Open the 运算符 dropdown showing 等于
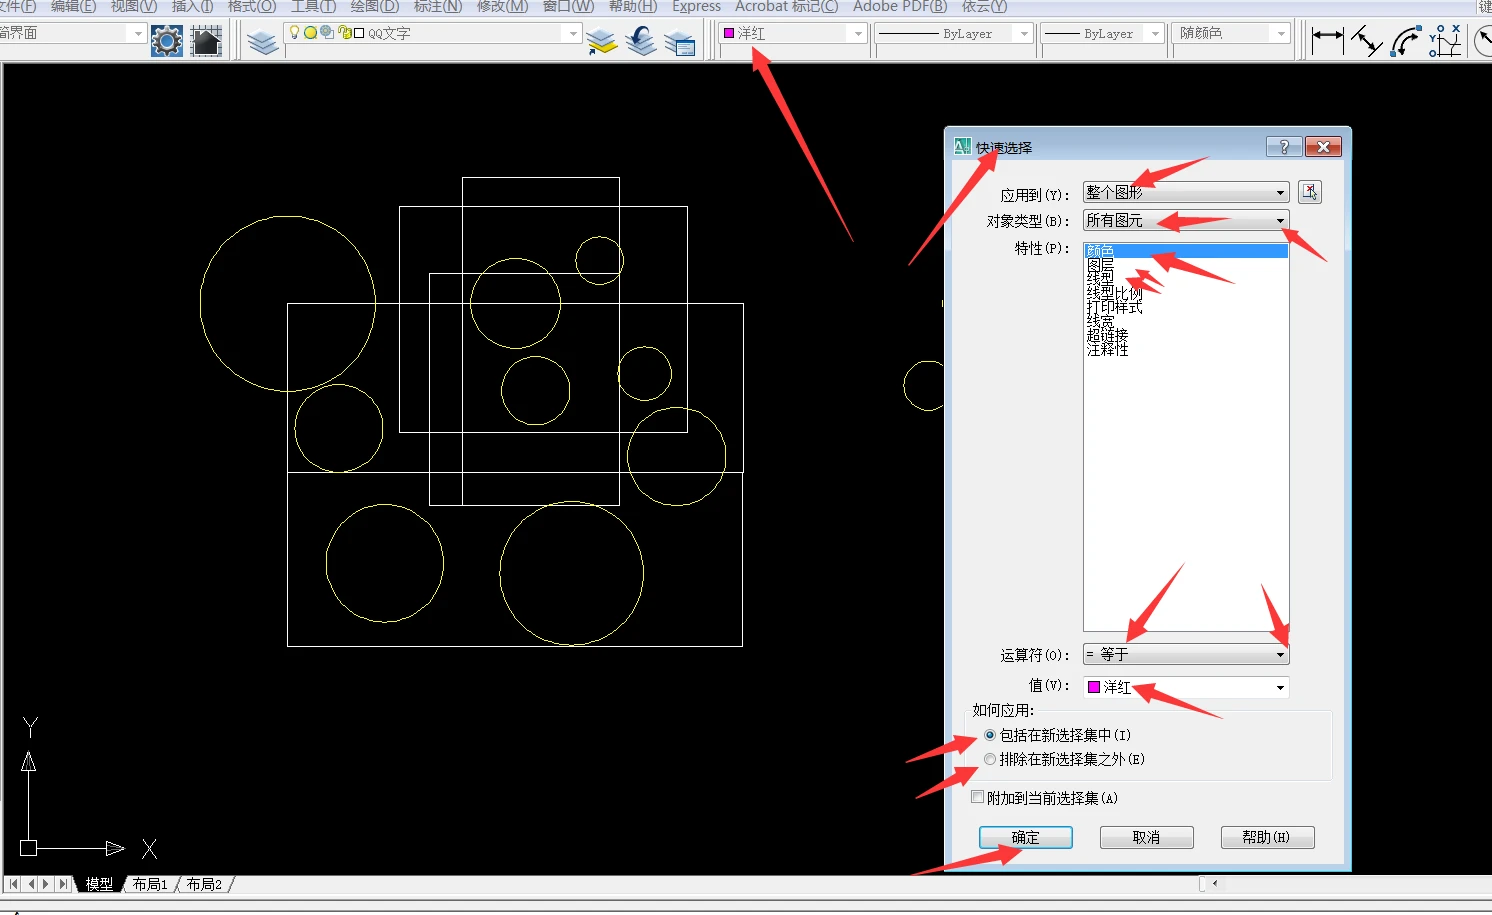Screen dimensions: 1492x915 pyautogui.click(x=1186, y=654)
